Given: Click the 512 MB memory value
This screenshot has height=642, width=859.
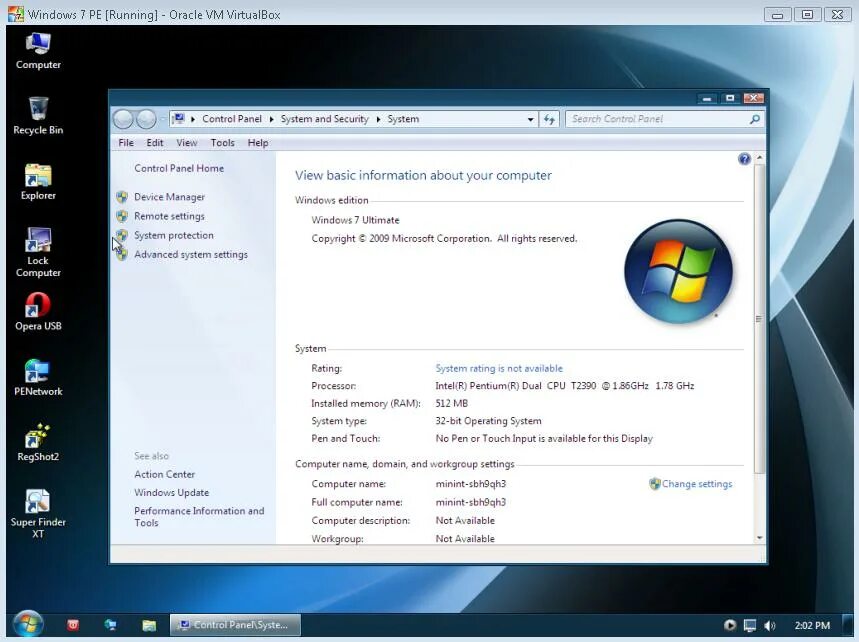Looking at the screenshot, I should (x=451, y=404).
